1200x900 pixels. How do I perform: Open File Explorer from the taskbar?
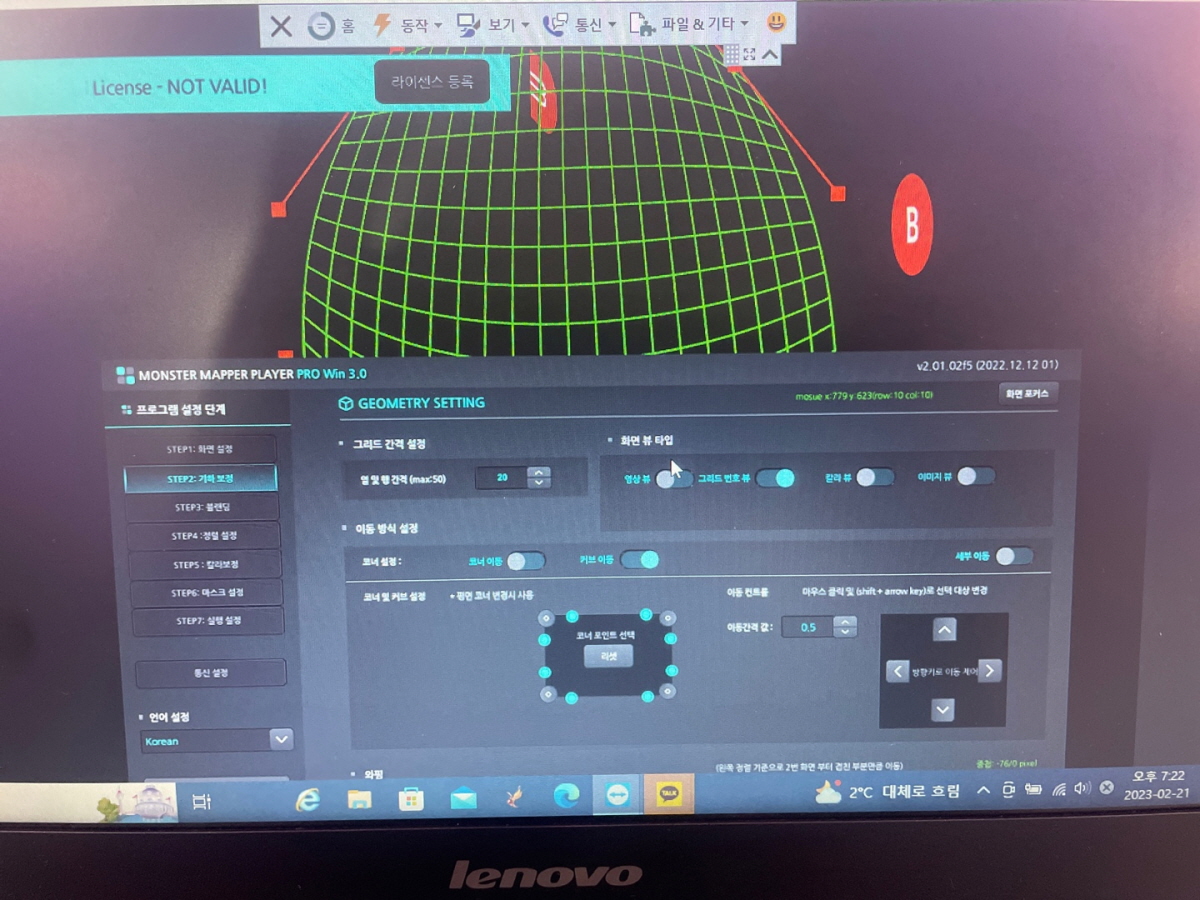tap(359, 799)
